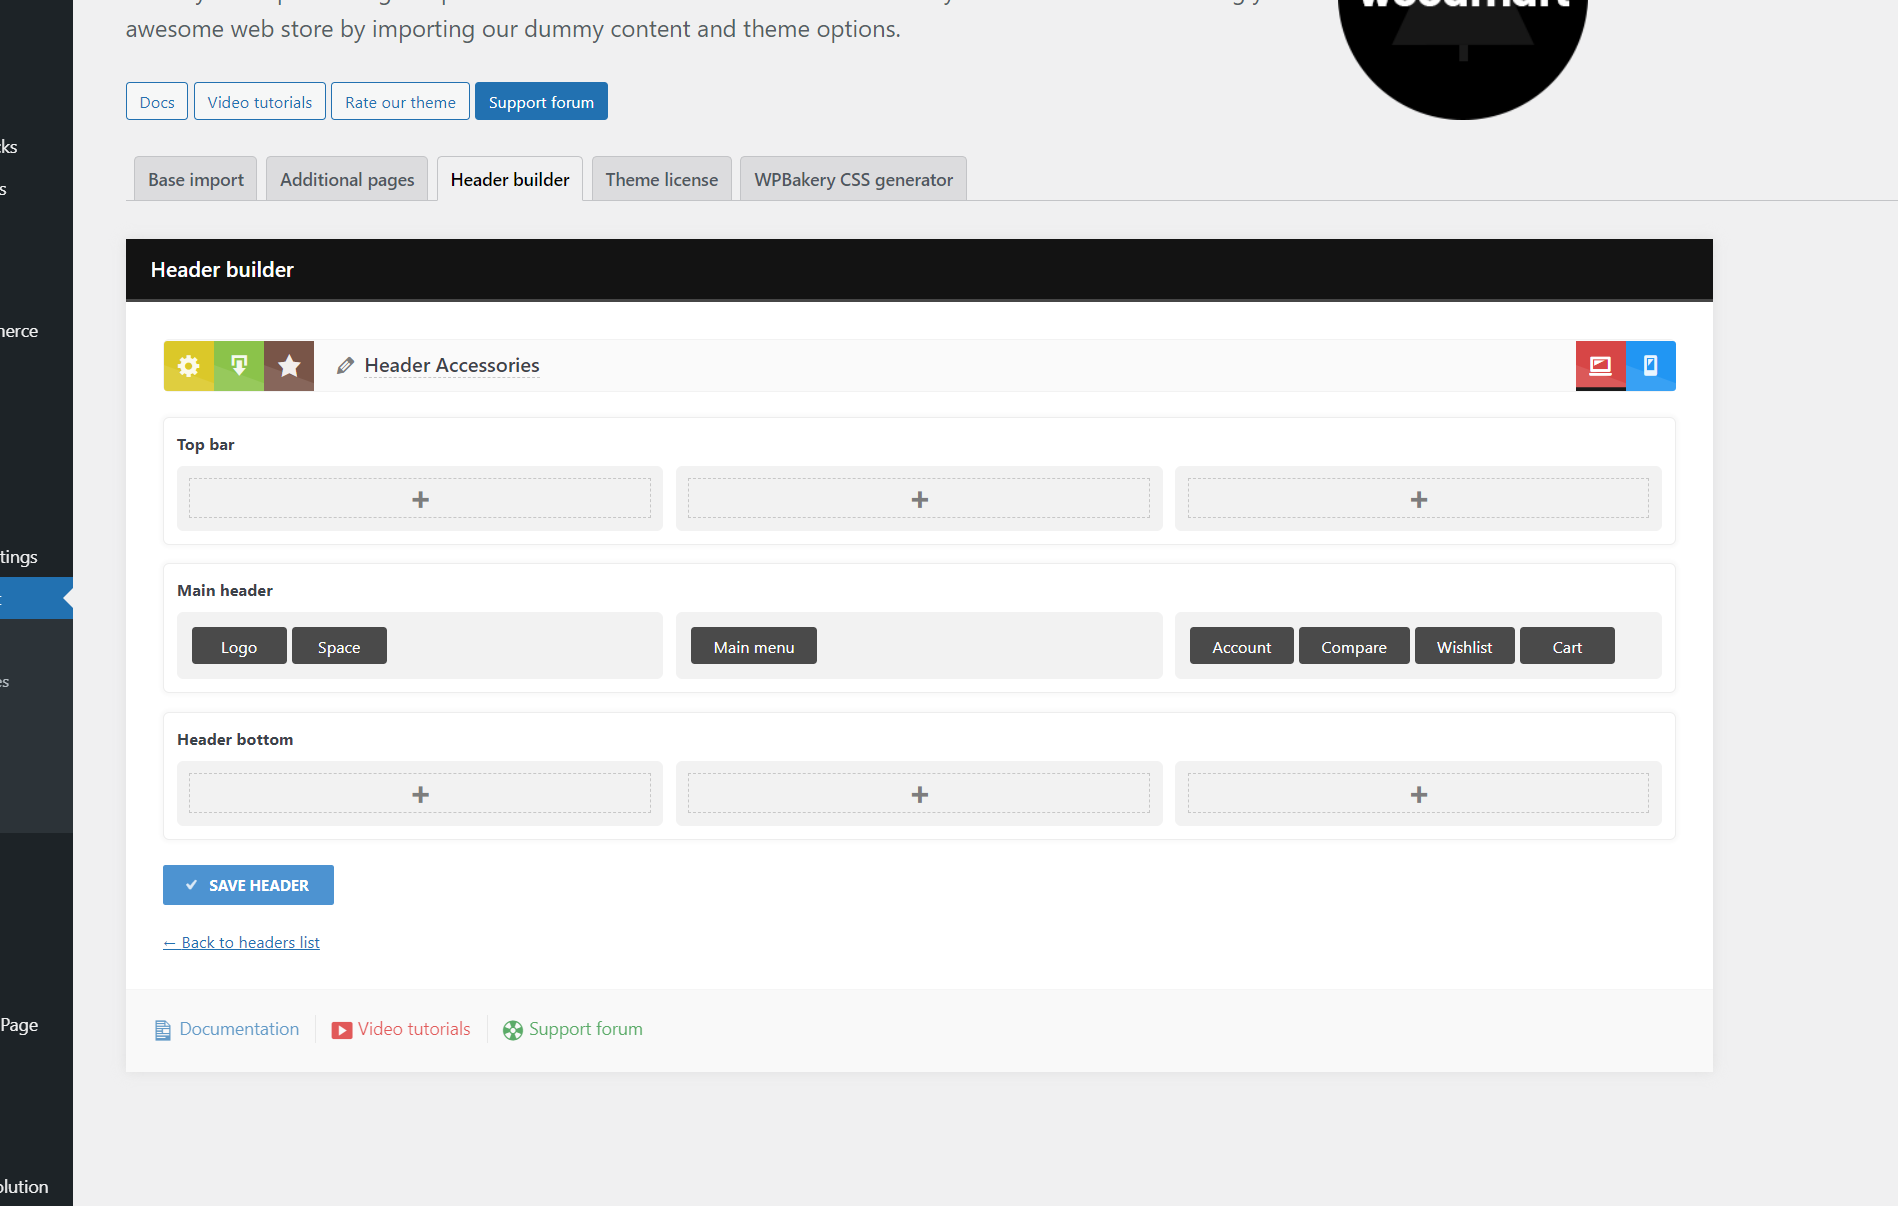The height and width of the screenshot is (1206, 1898).
Task: Click the brown star default header icon
Action: [x=289, y=366]
